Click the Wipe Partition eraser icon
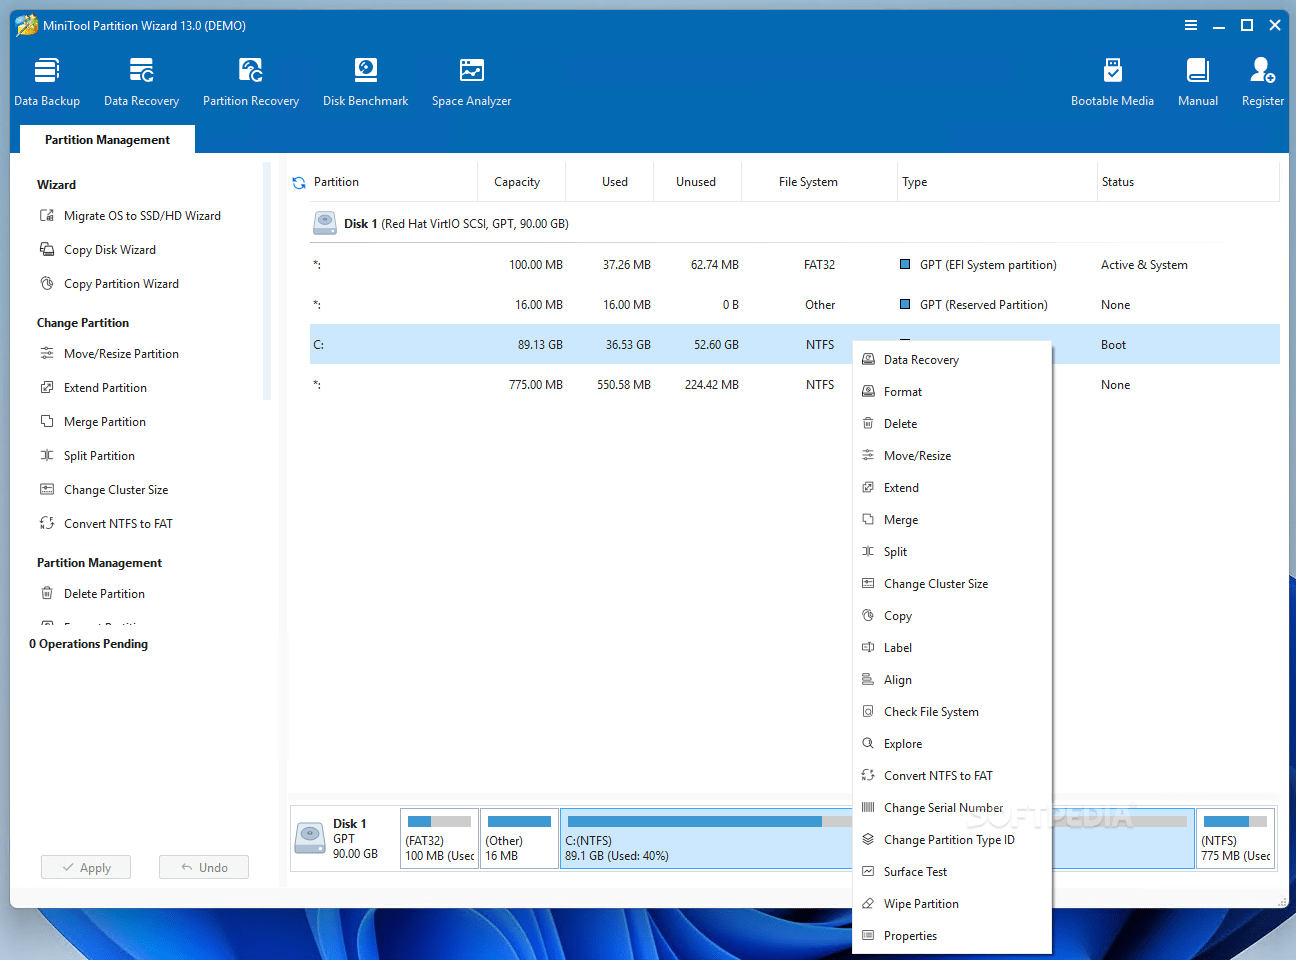The image size is (1296, 960). pos(868,904)
